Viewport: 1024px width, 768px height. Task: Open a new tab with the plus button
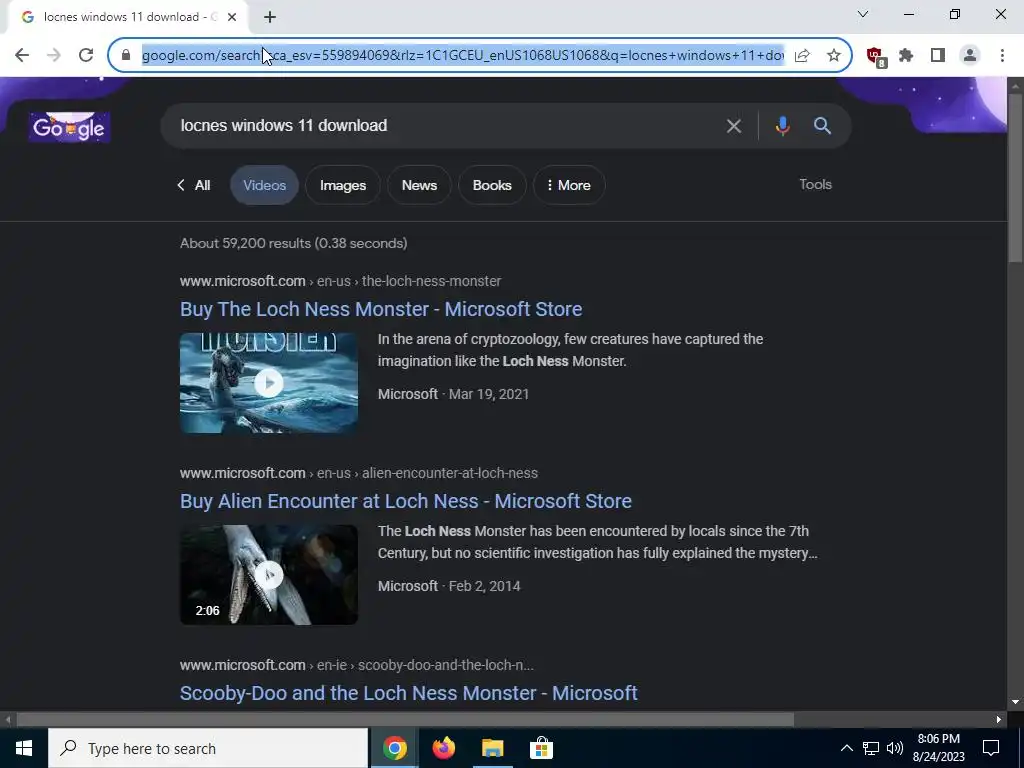coord(270,17)
